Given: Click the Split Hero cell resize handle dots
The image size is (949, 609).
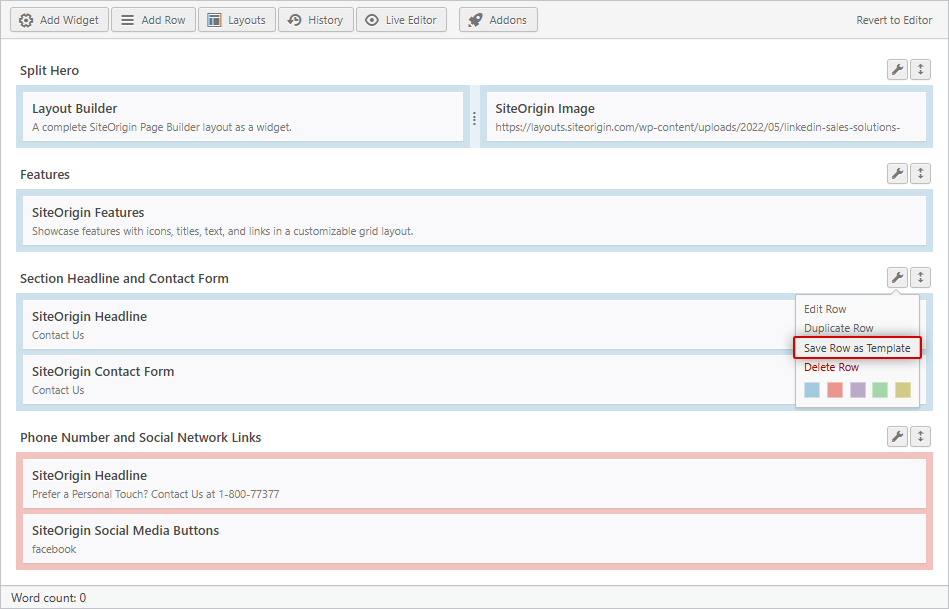Looking at the screenshot, I should tap(474, 119).
